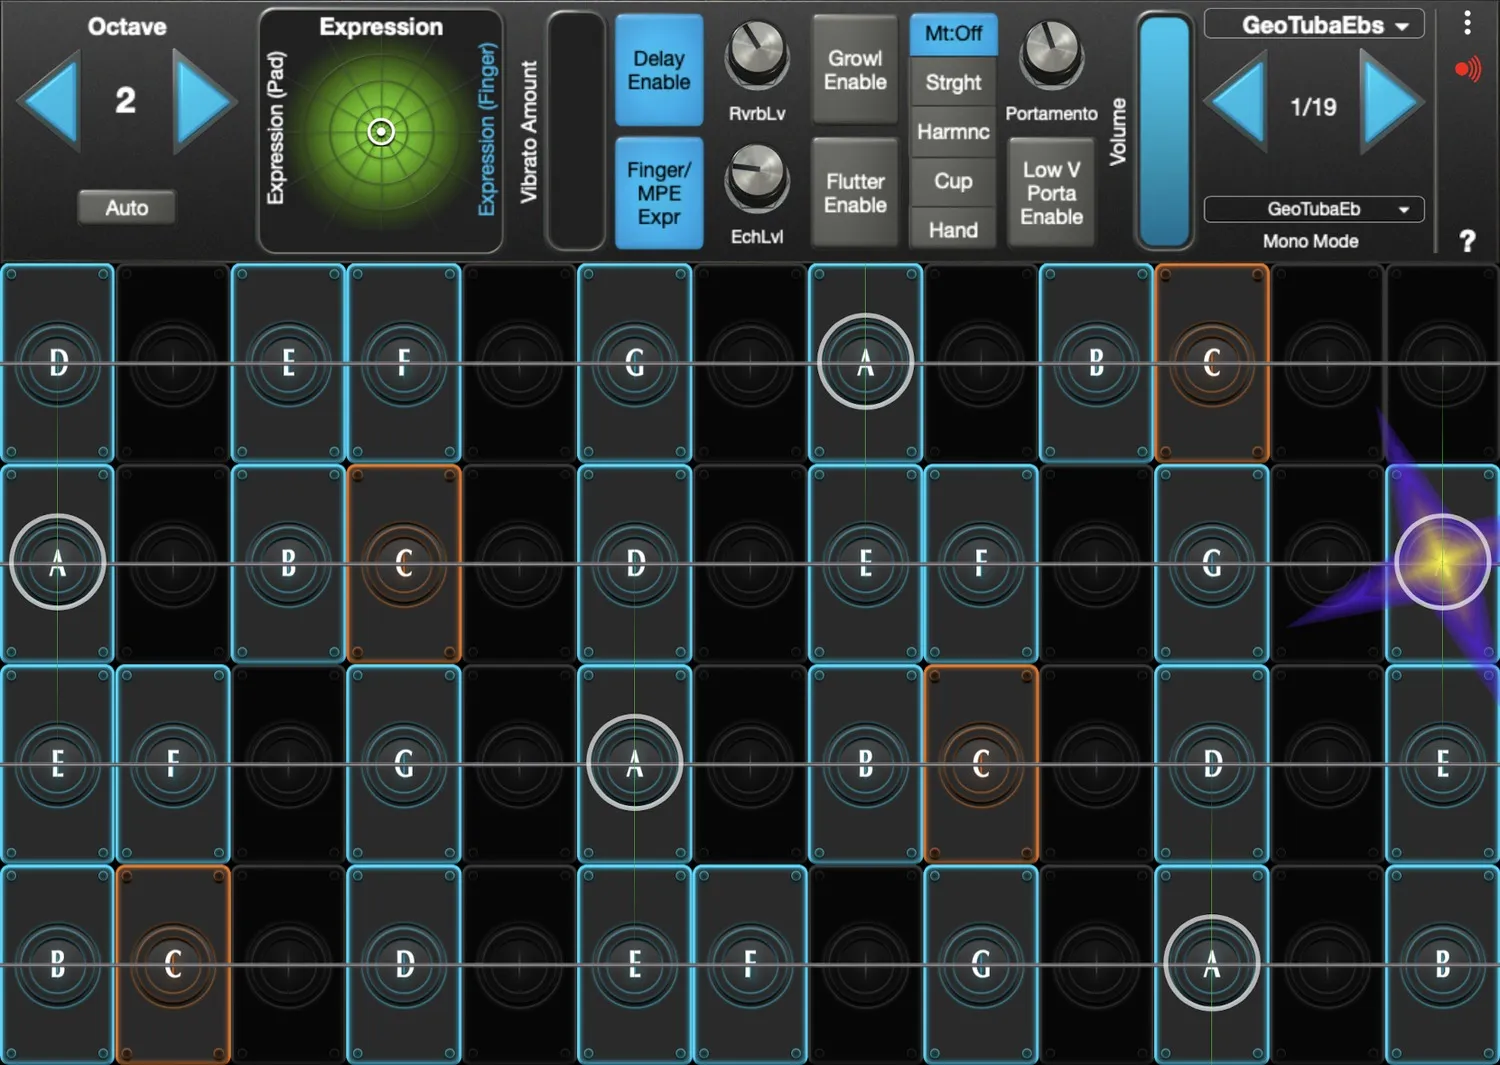
Task: Tap the glowing yellow active pad
Action: point(1442,563)
